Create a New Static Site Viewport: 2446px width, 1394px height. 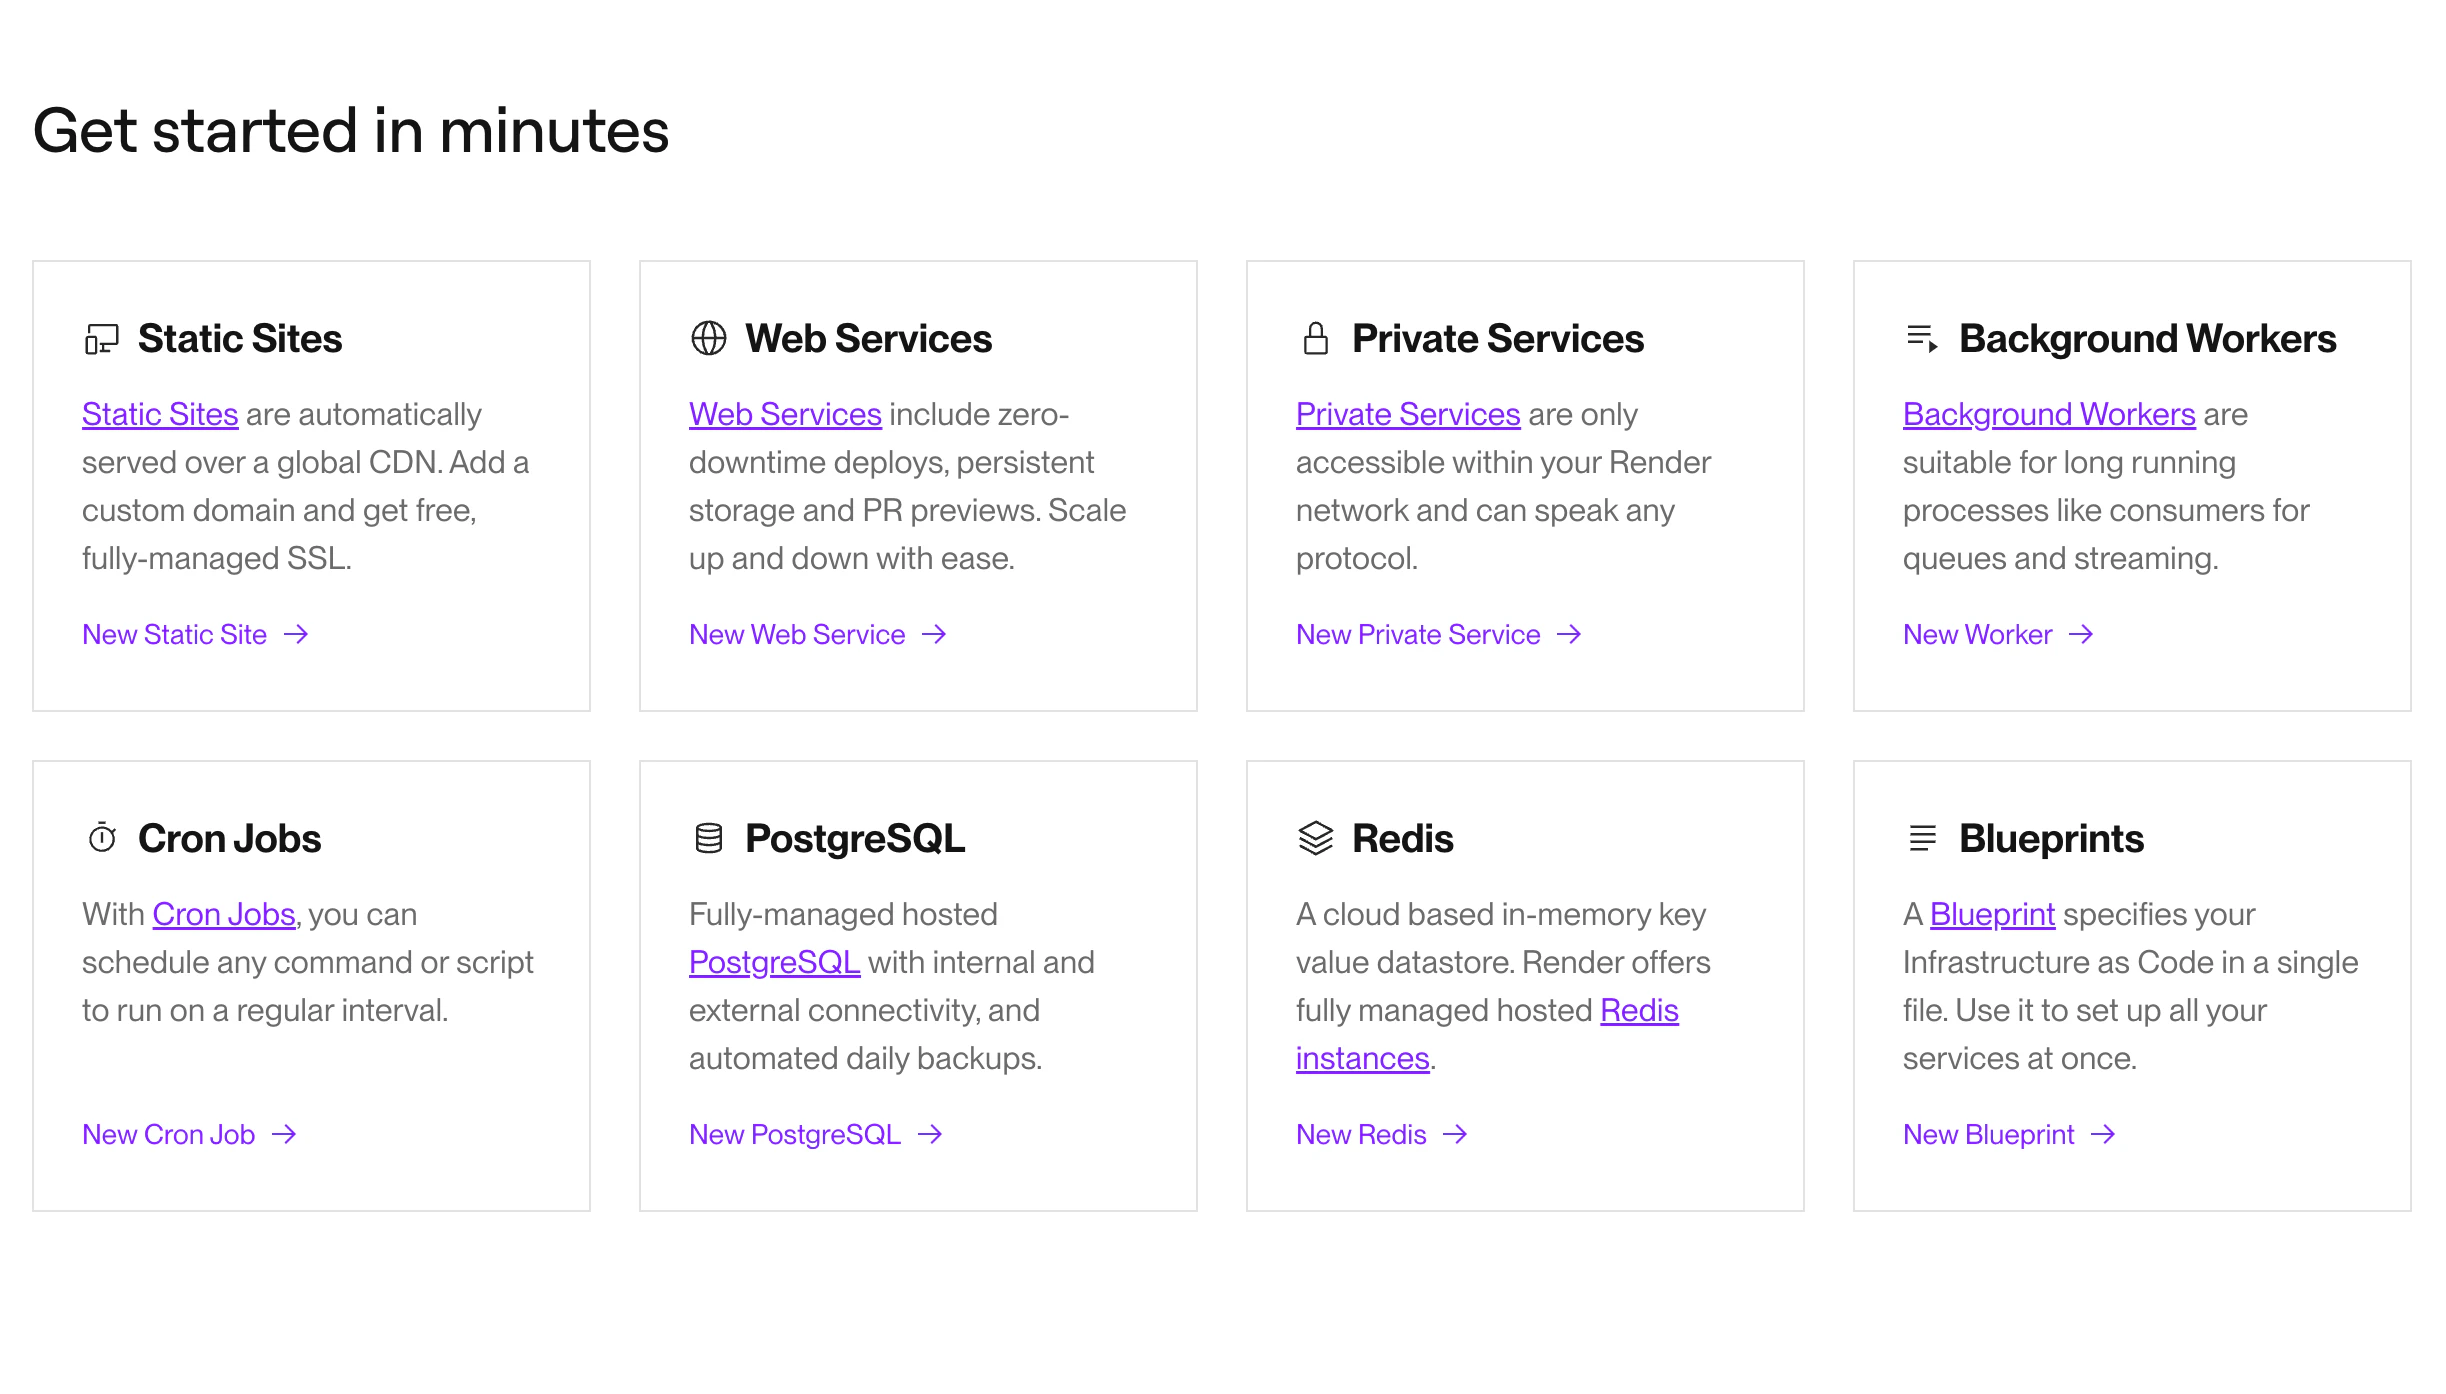tap(196, 635)
